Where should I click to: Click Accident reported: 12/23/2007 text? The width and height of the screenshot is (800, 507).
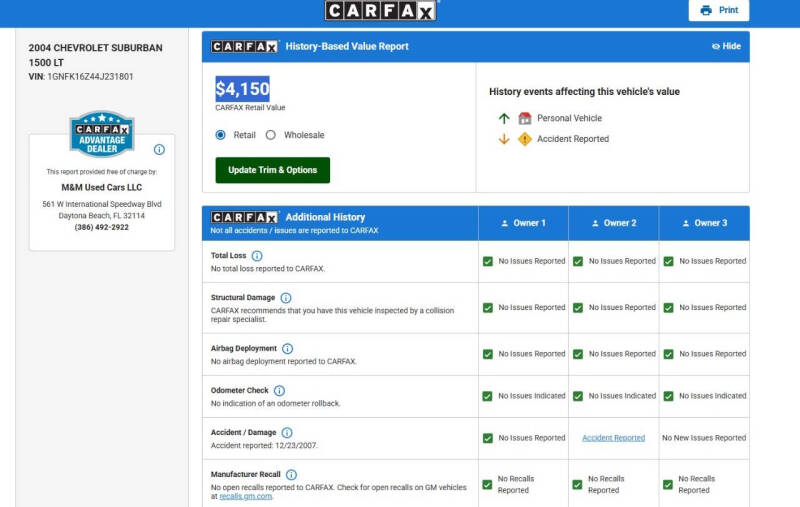tap(264, 445)
